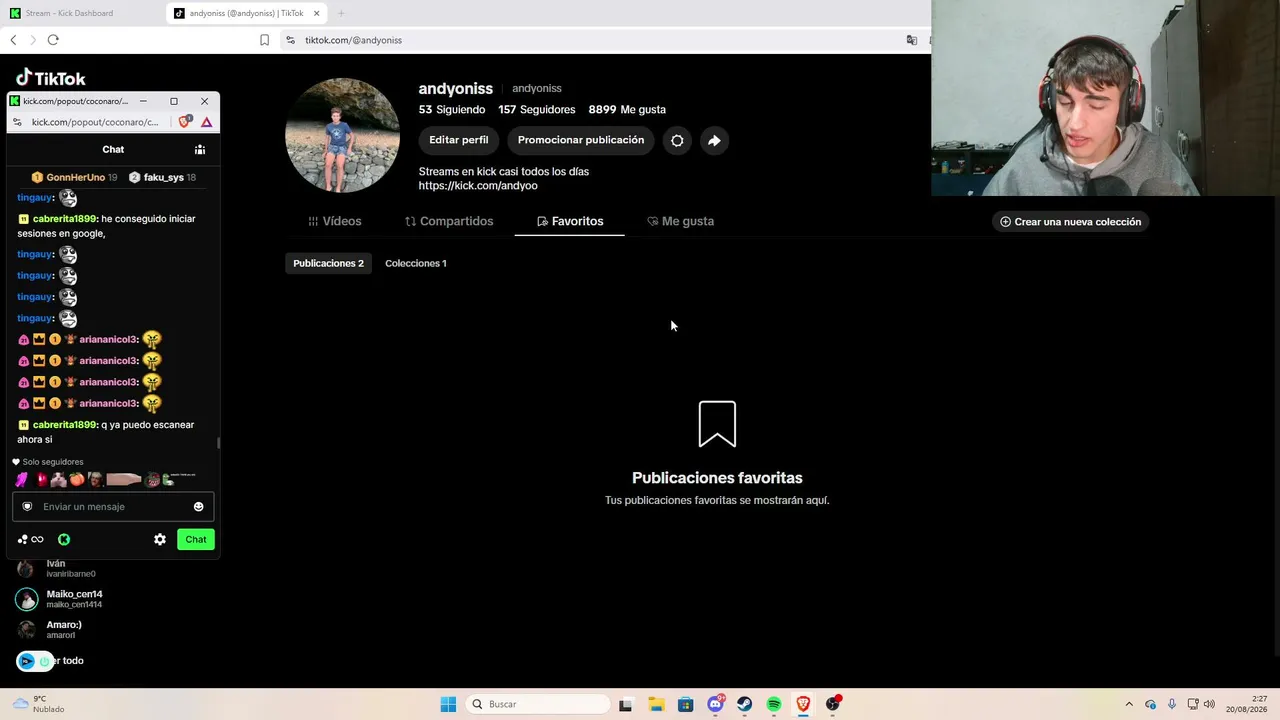
Task: Open the kick.com/andyoo bio link
Action: coord(478,186)
